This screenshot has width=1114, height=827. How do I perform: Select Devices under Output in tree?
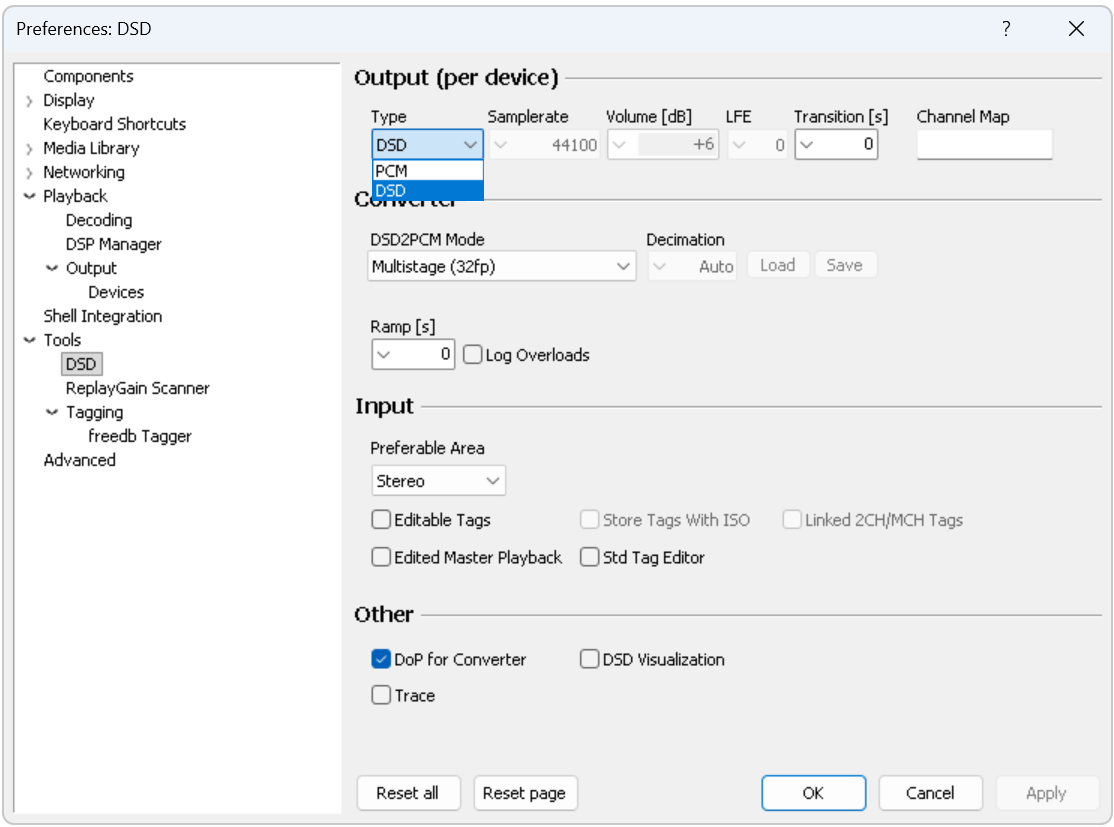tap(116, 292)
